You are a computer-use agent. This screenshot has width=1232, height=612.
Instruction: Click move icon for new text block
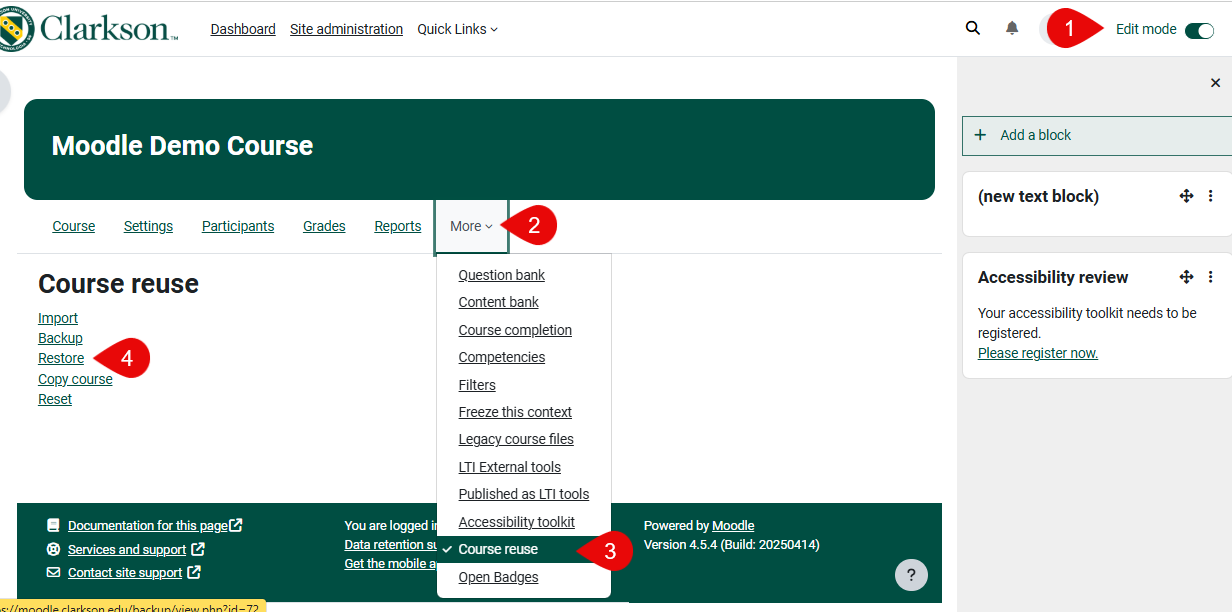point(1186,196)
